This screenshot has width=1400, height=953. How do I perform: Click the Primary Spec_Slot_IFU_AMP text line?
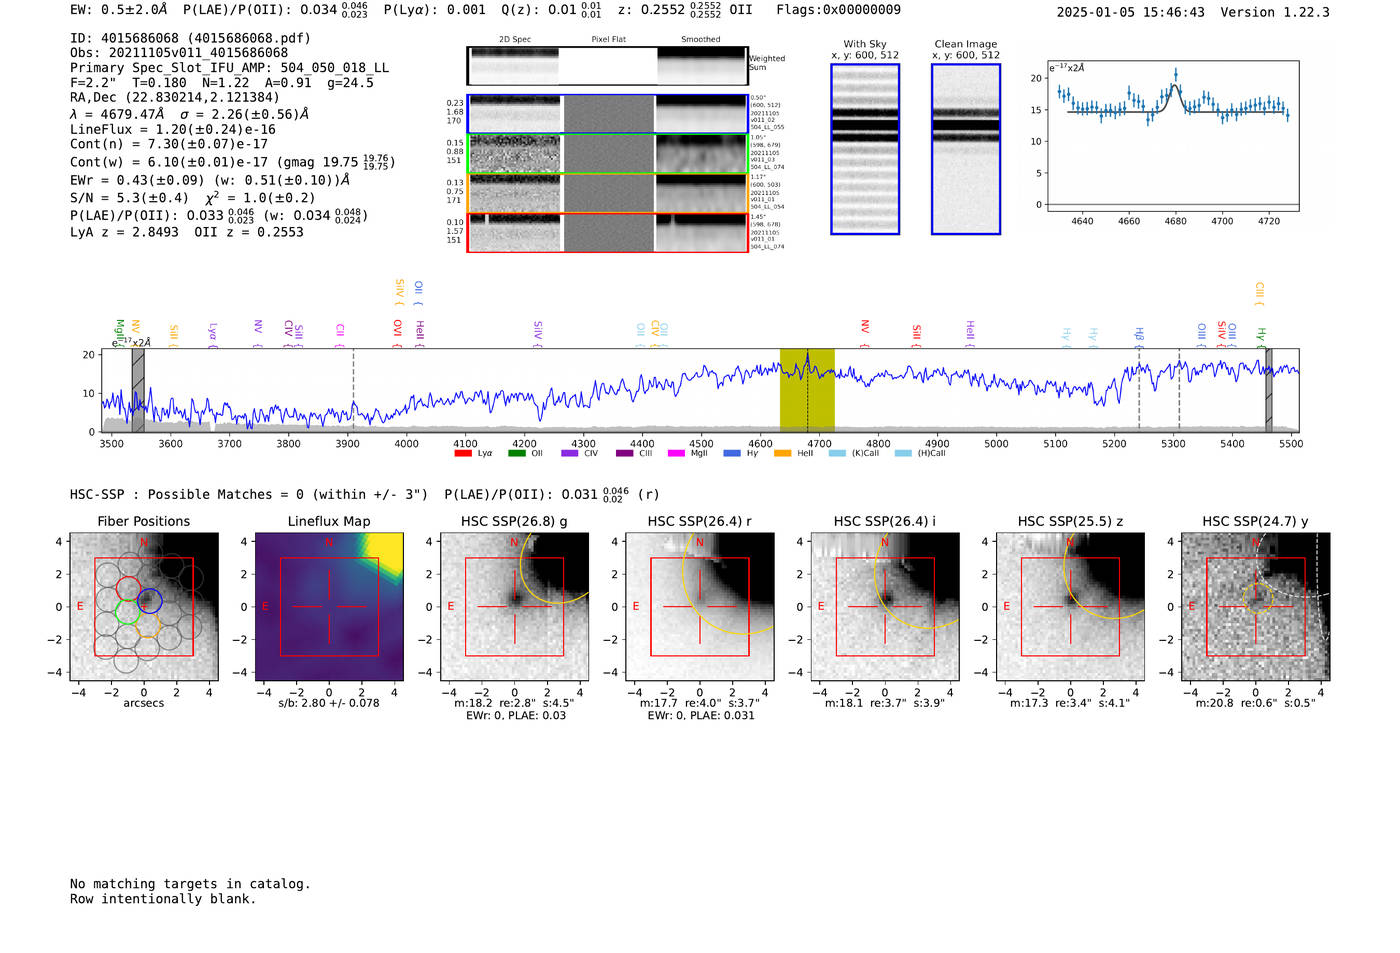pos(230,68)
